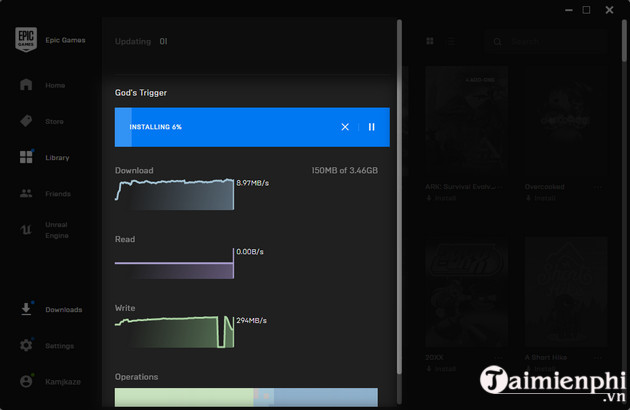Viewport: 630px width, 410px height.
Task: Open A Short Hike options menu
Action: tap(598, 357)
